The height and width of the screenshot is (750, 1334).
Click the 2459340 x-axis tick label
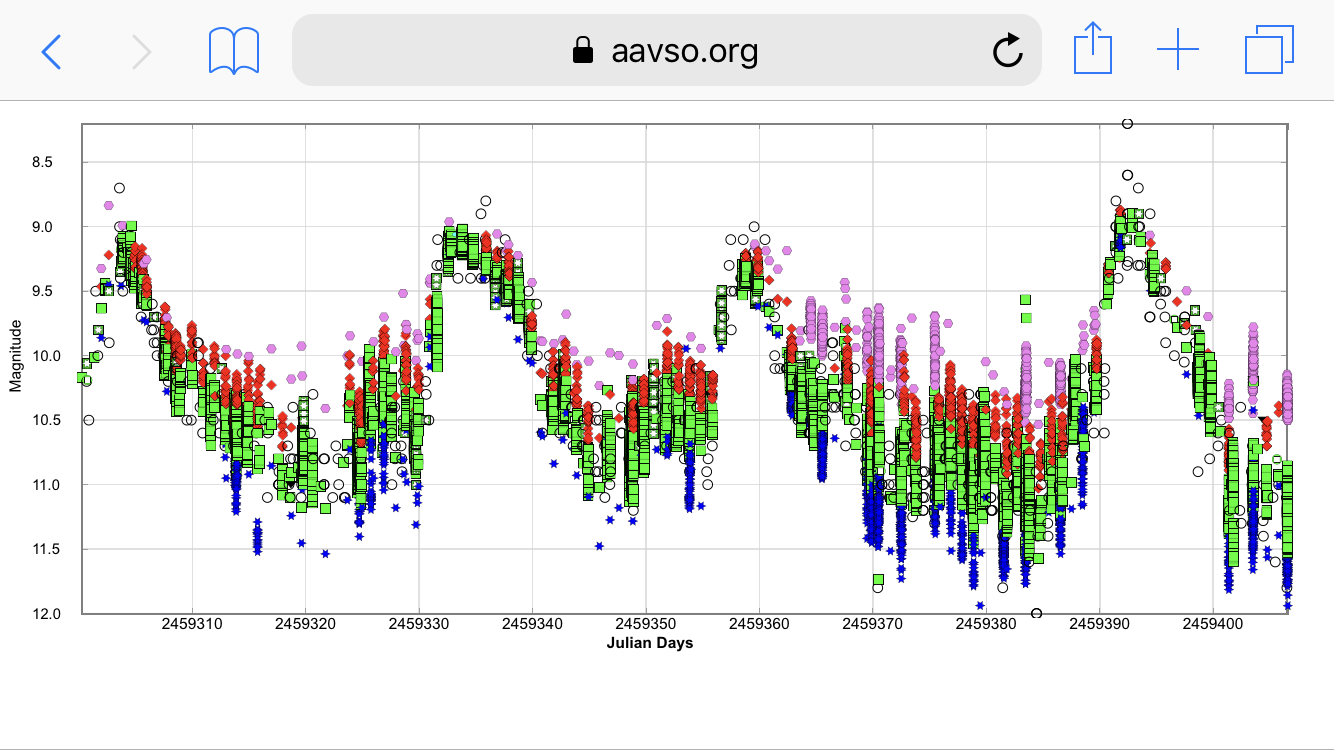532,624
